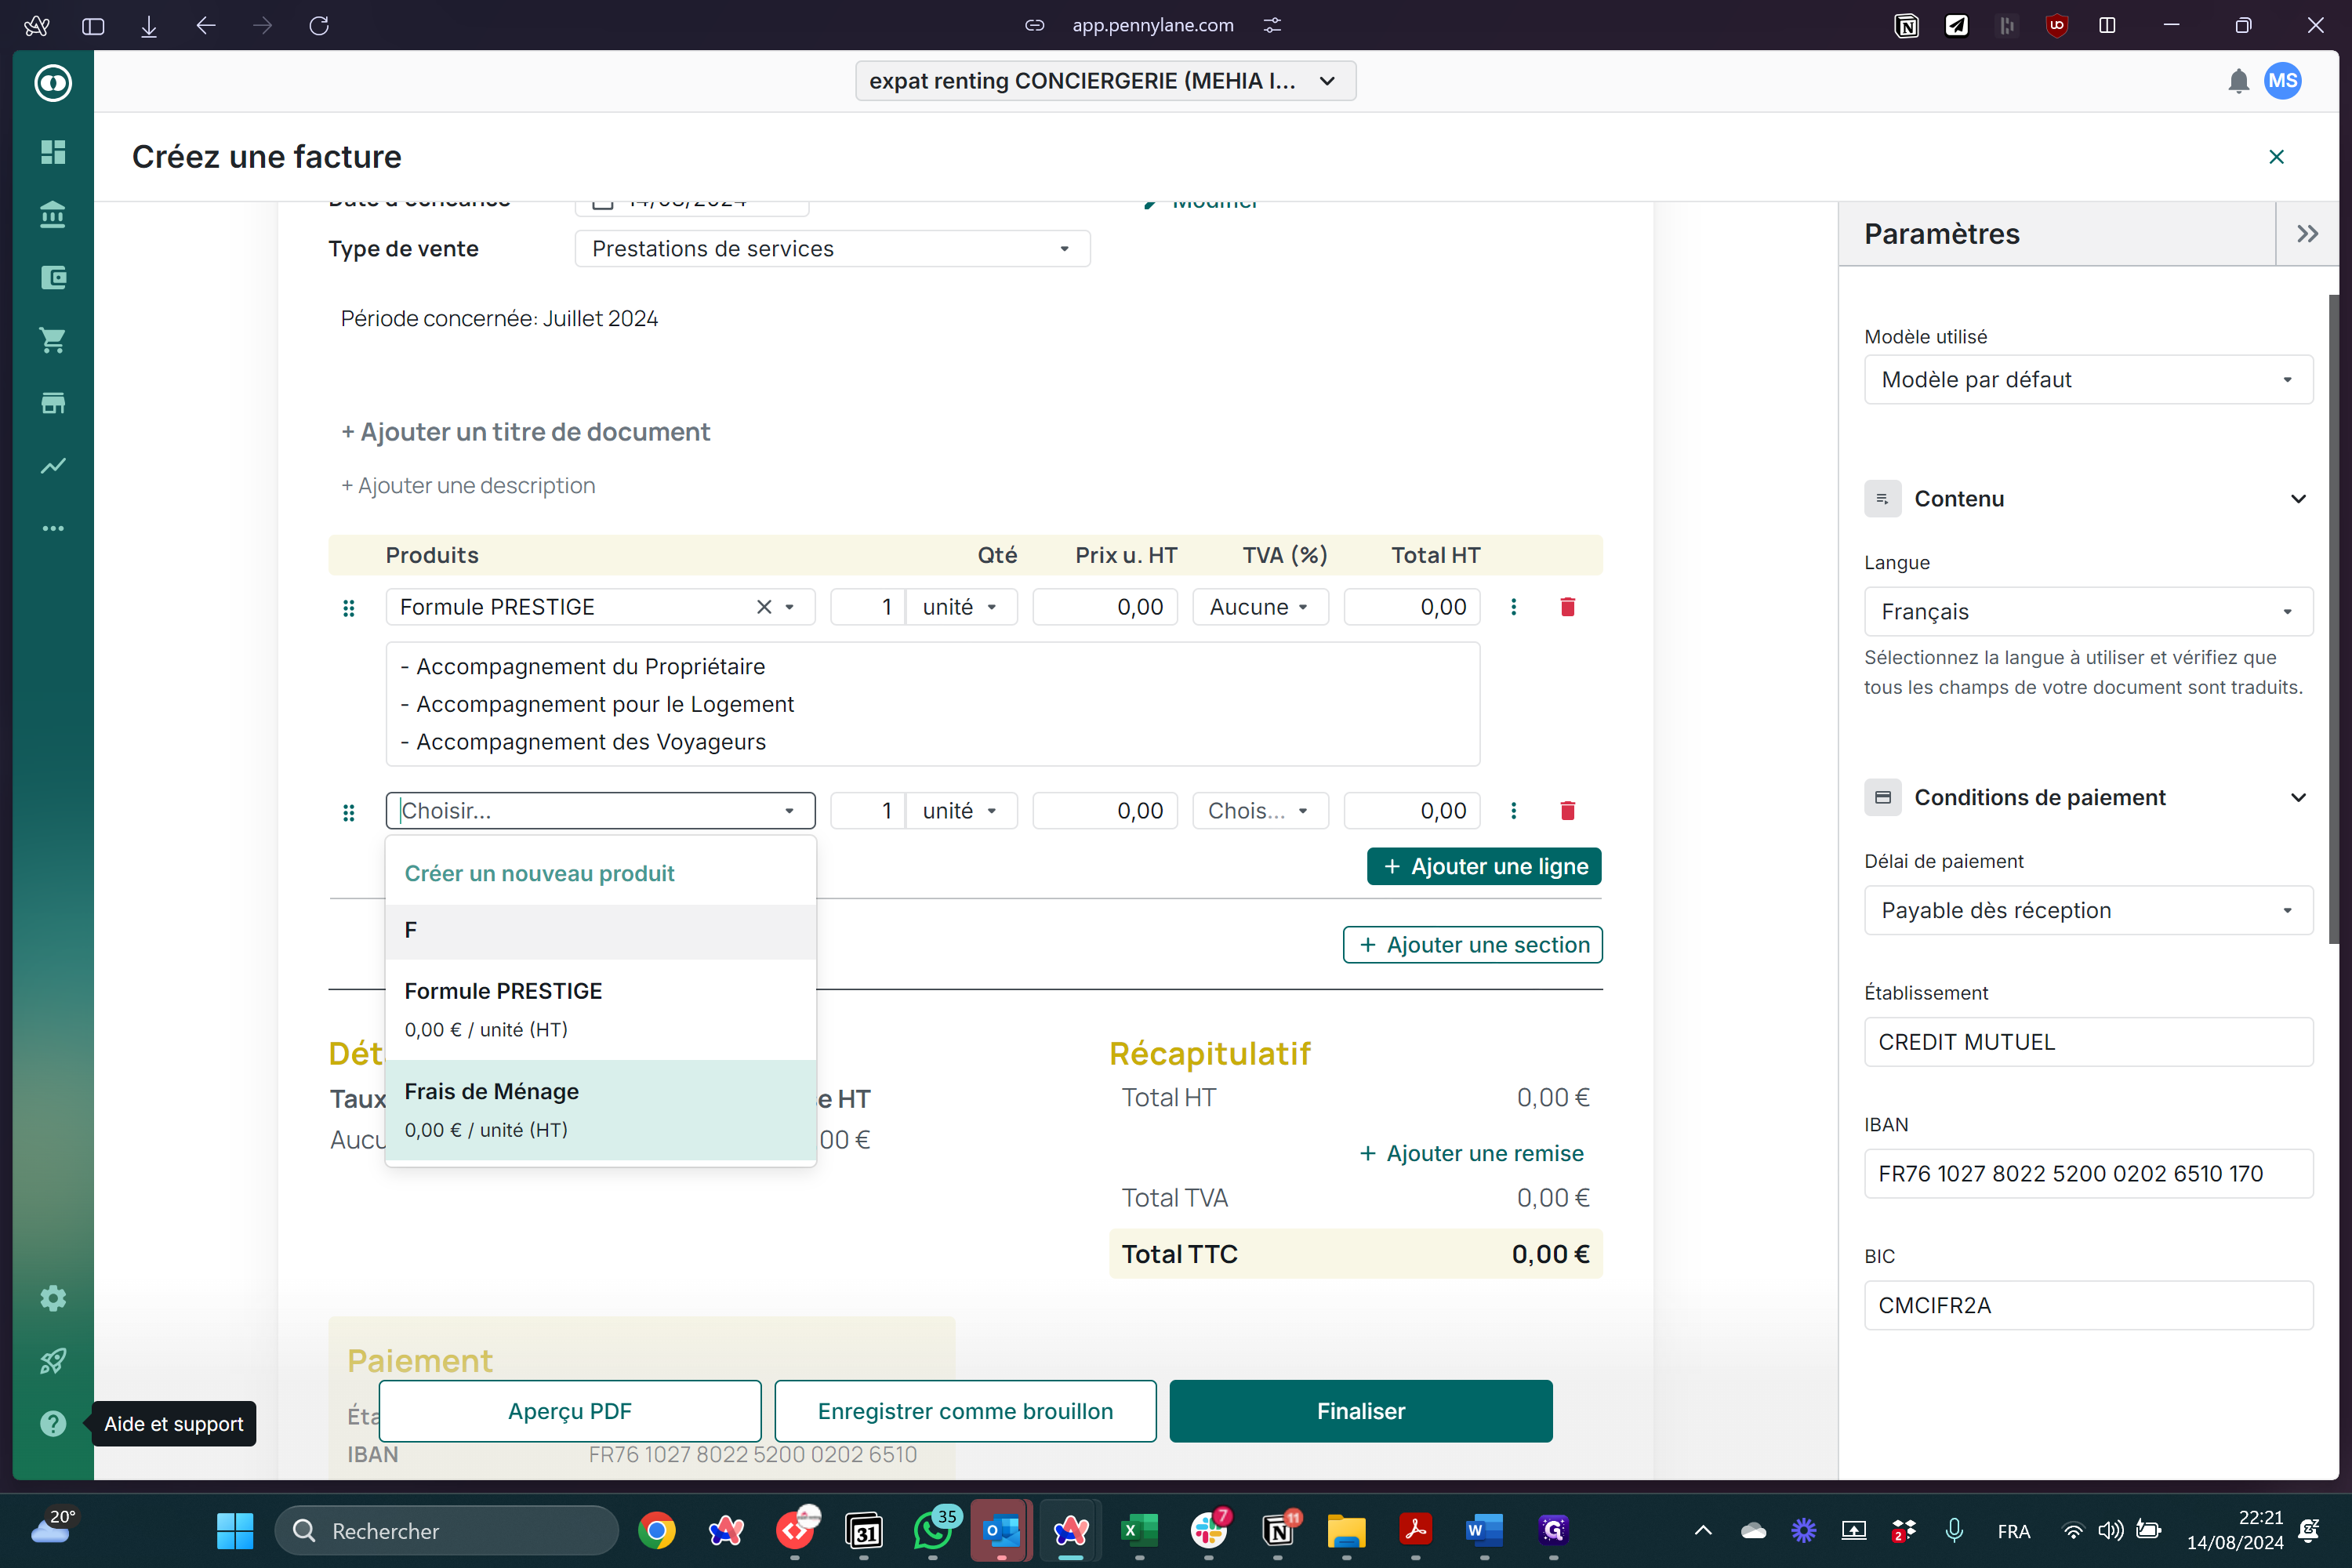This screenshot has height=1568, width=2352.
Task: Open the Délai de paiement dropdown
Action: [2088, 911]
